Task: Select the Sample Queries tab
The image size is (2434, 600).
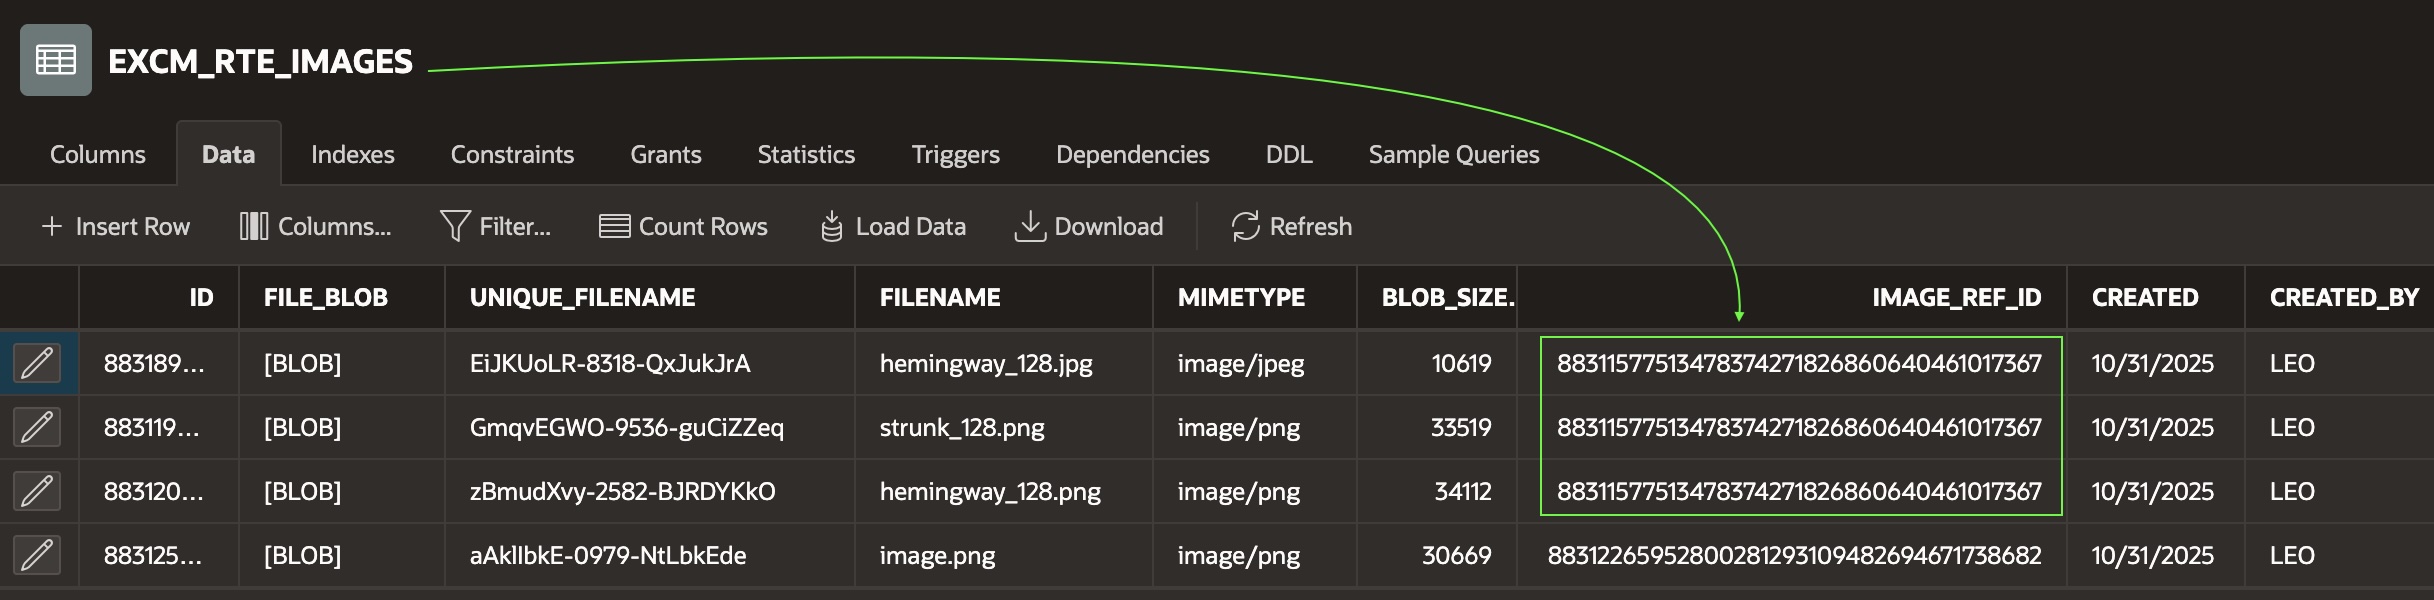Action: (1454, 154)
